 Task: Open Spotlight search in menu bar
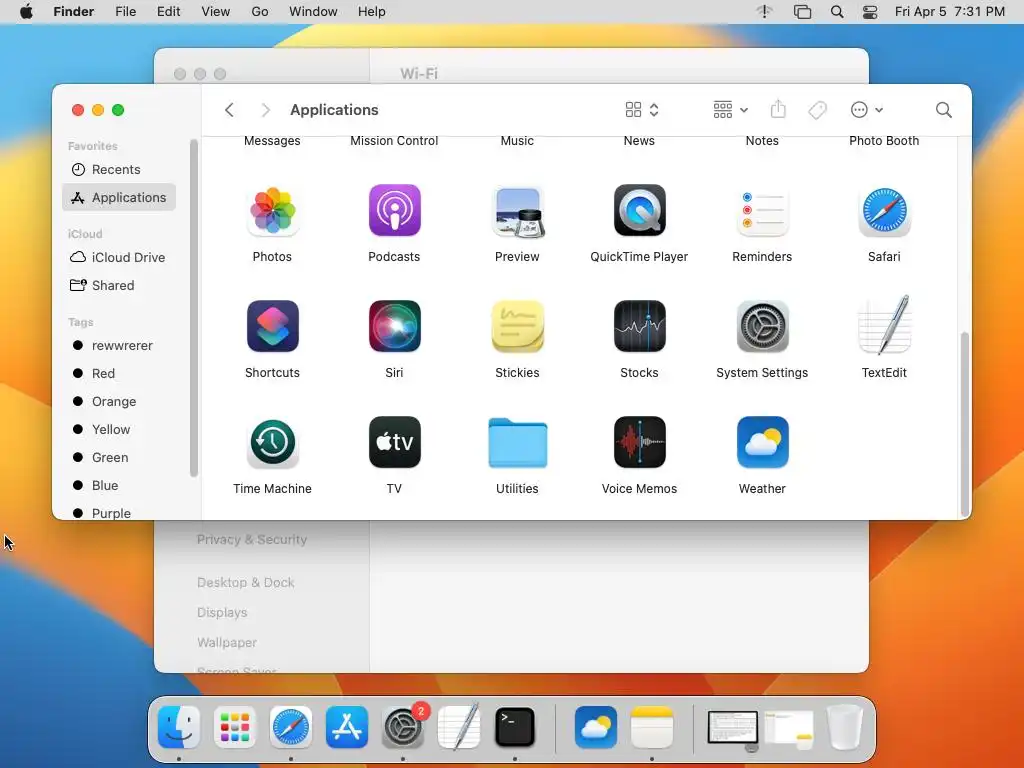(x=837, y=12)
